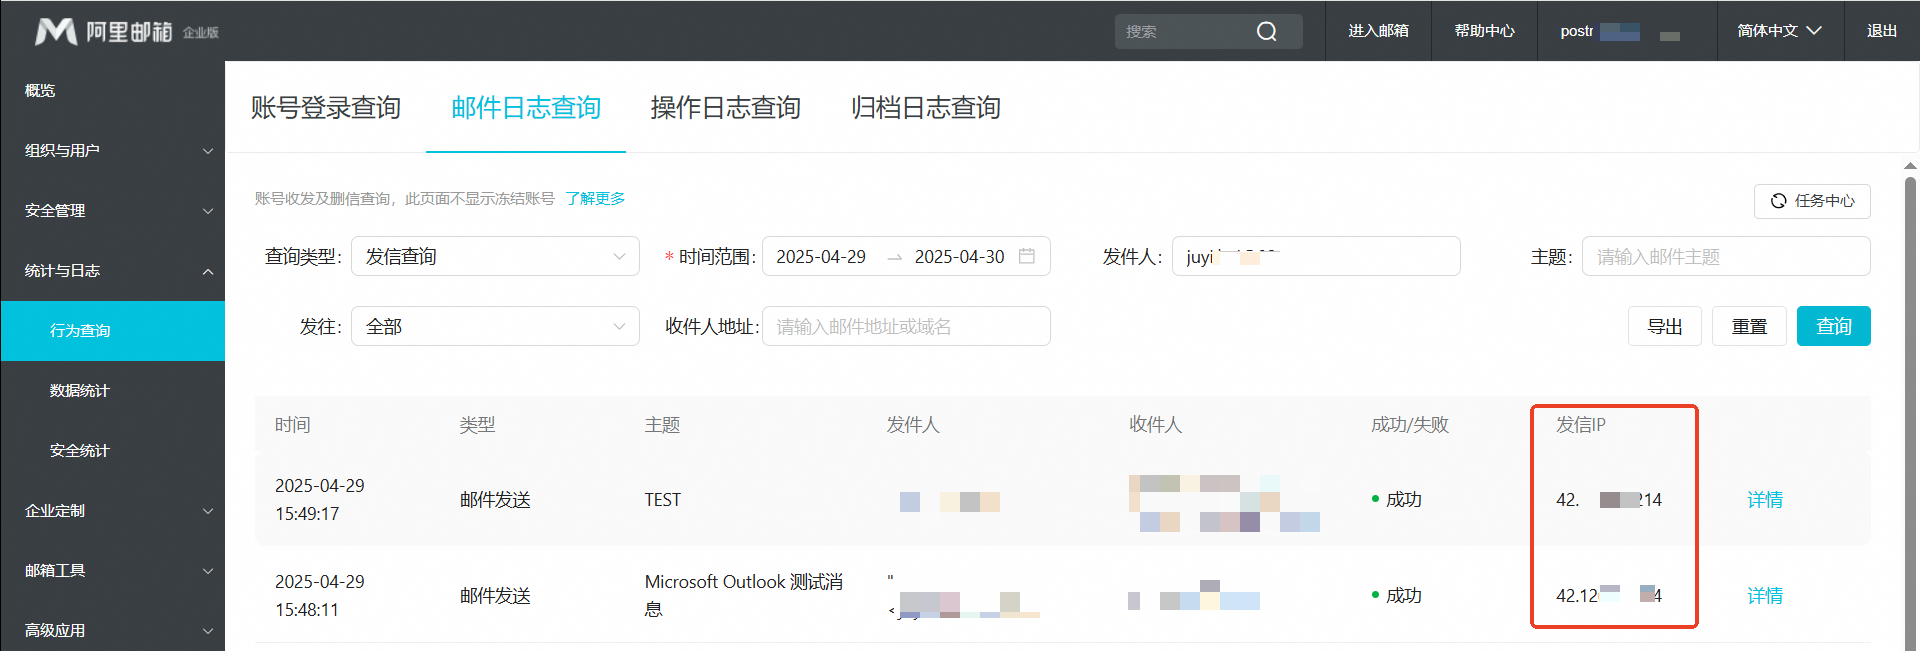Expand the 邮箱工具 menu

pyautogui.click(x=112, y=571)
